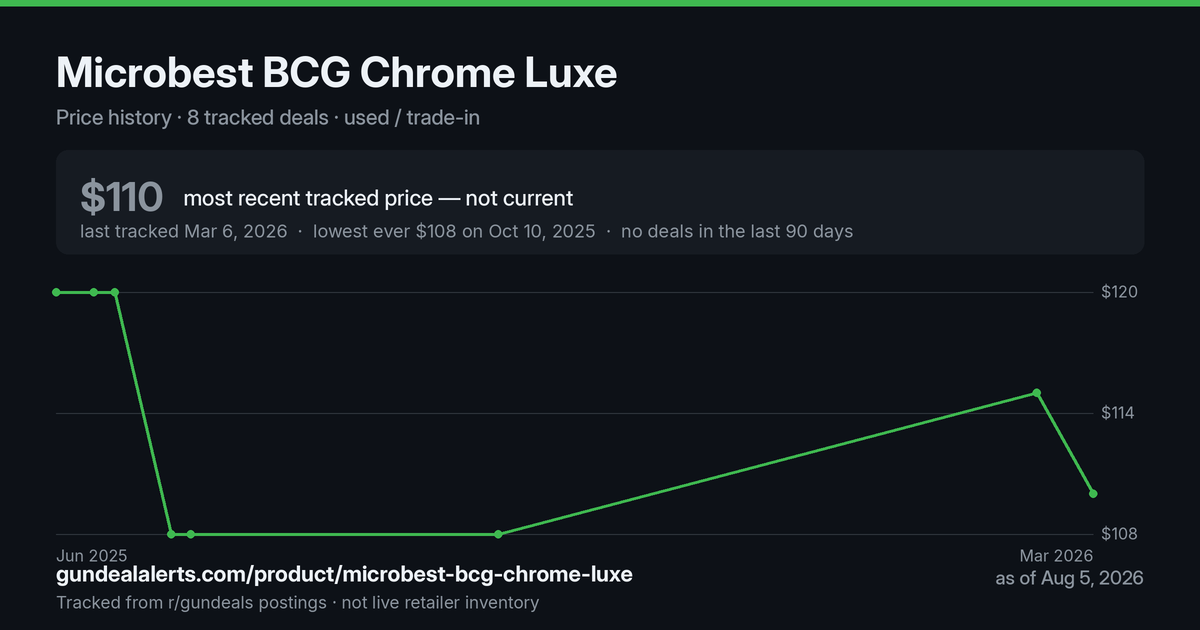Click the 'as of Aug 5, 2026' date stamp

coord(1069,578)
